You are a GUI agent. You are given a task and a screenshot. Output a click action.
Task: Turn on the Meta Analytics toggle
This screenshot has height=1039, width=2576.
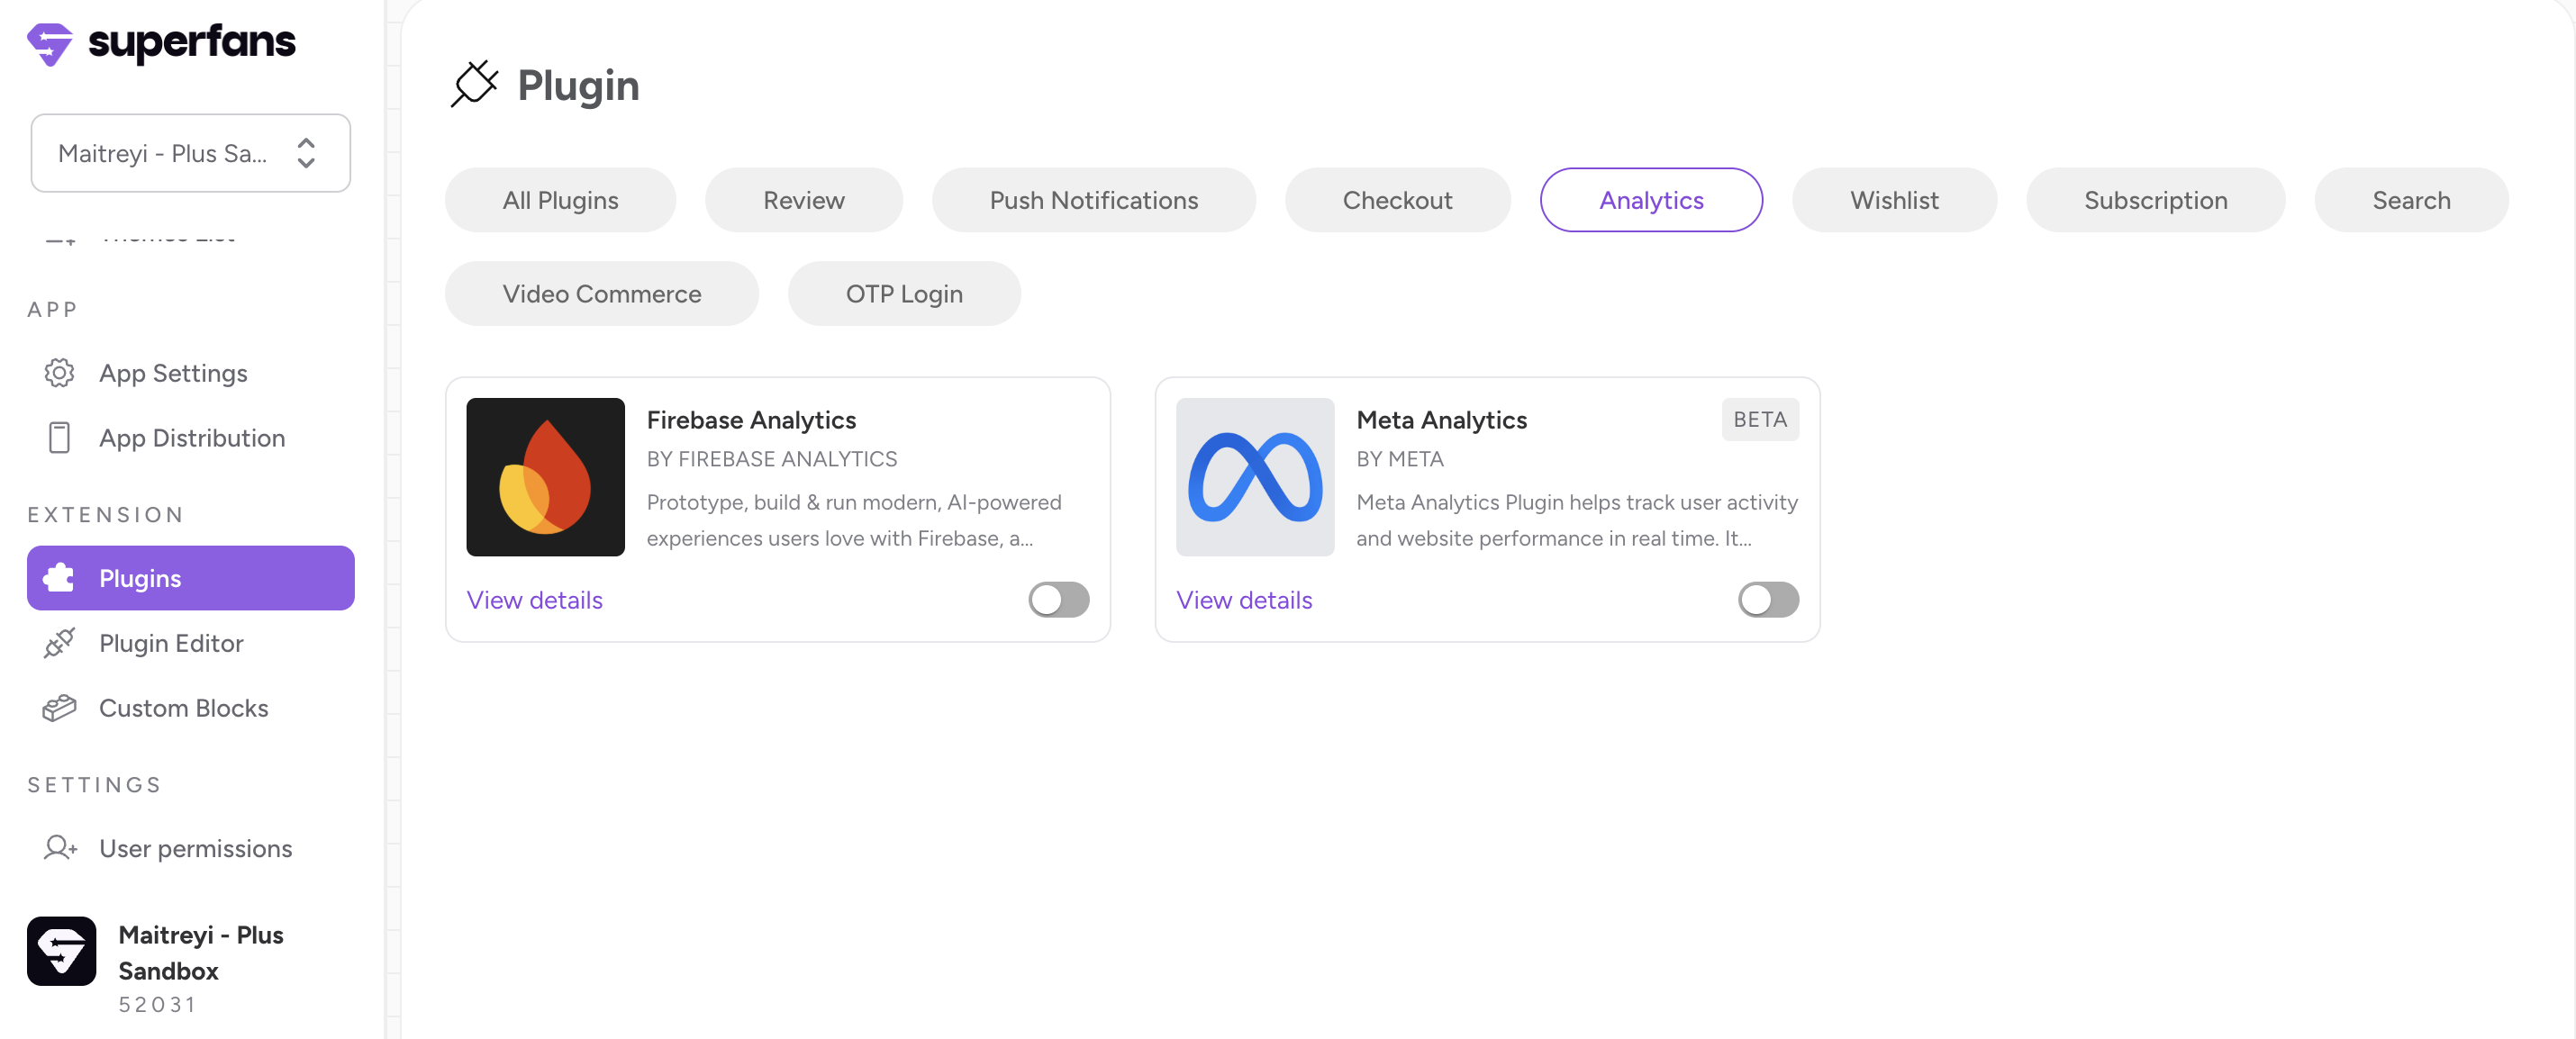1767,600
